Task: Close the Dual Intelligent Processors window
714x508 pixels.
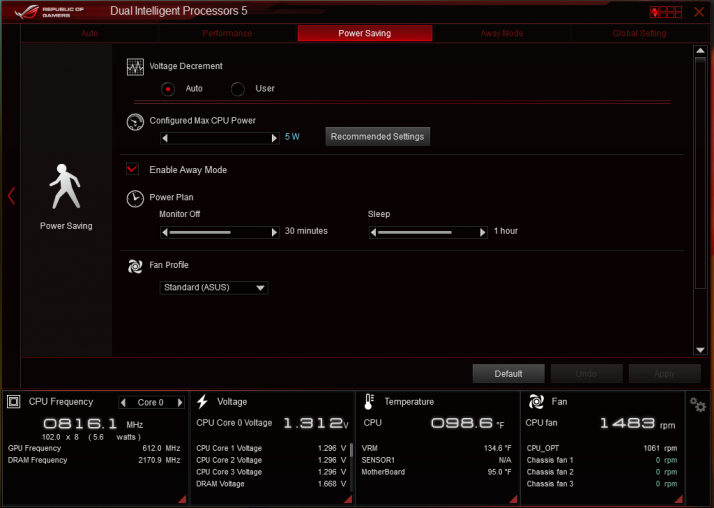Action: (699, 12)
